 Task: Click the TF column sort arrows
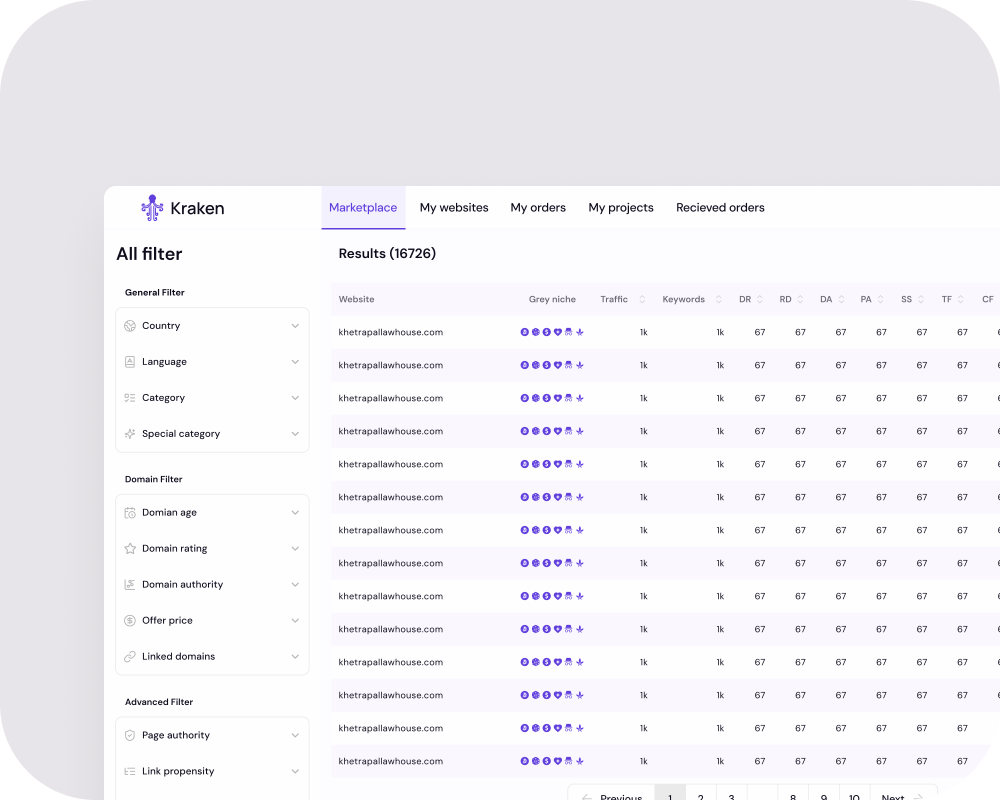click(960, 299)
